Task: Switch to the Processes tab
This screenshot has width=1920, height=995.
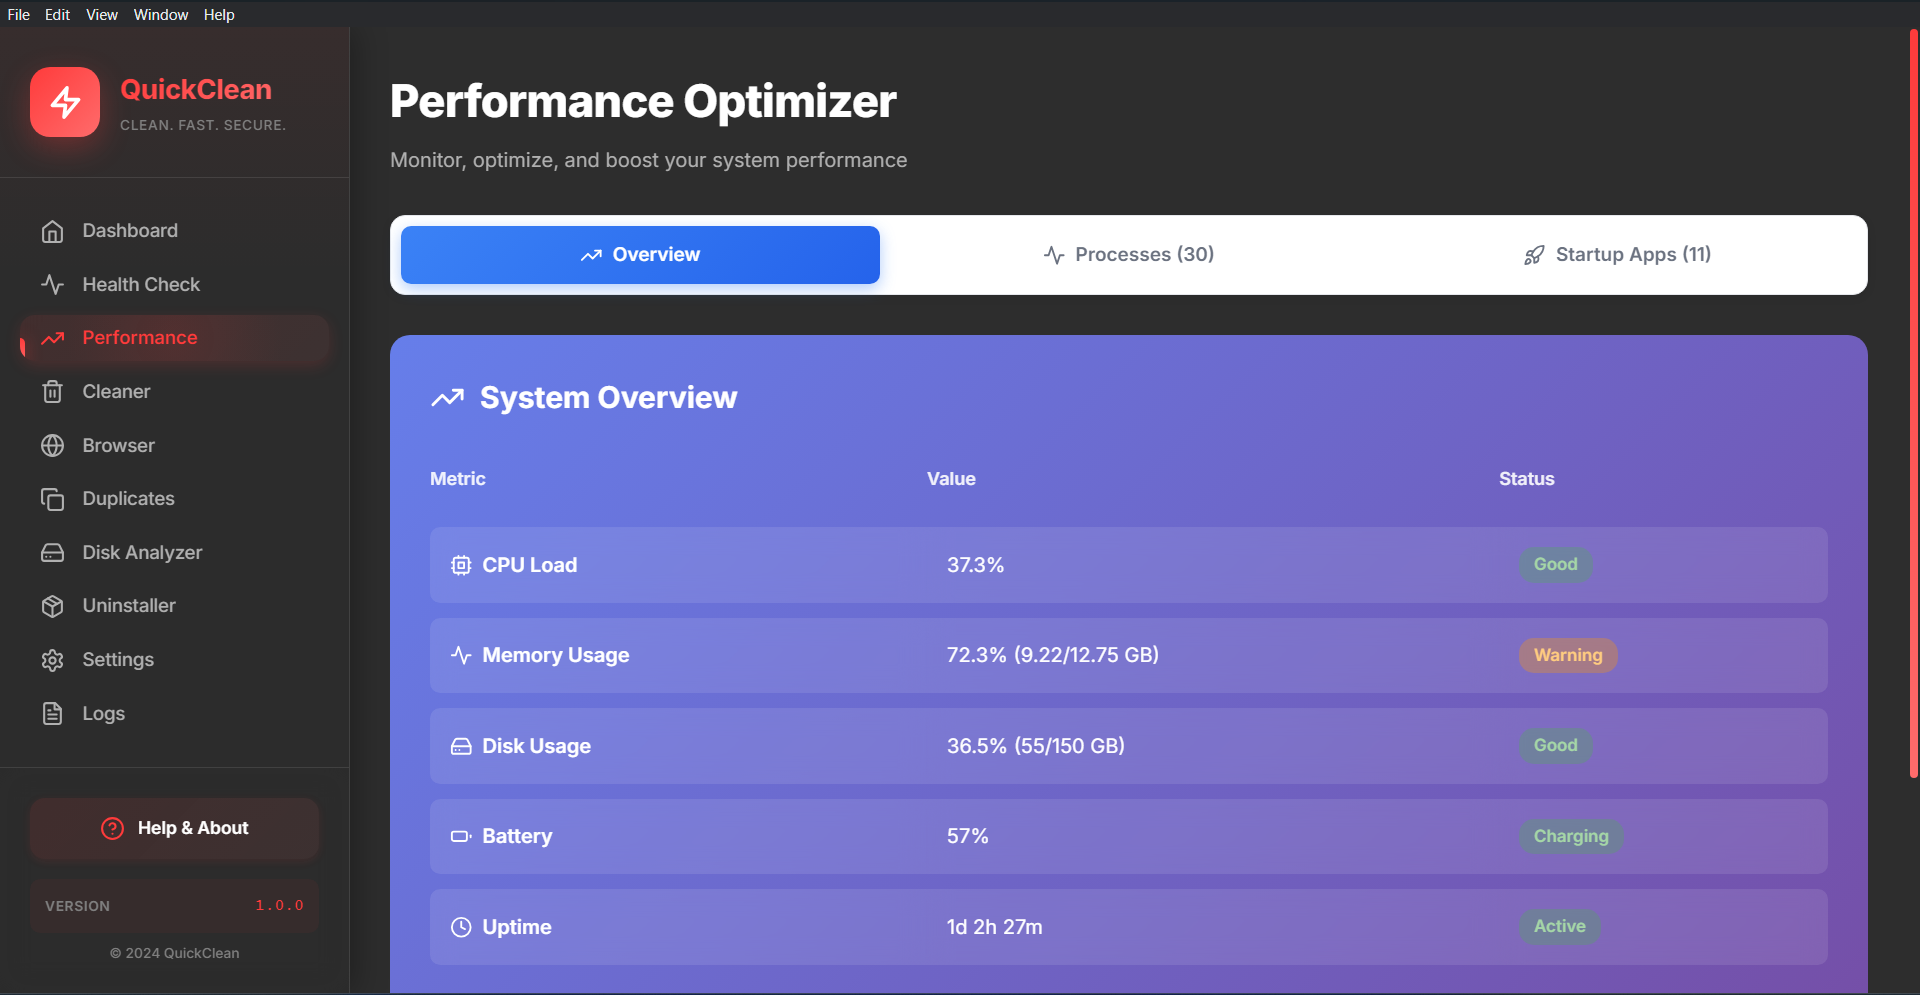Action: coord(1128,254)
